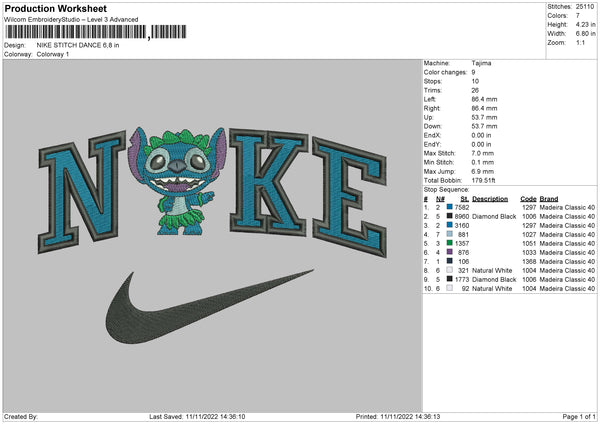The height and width of the screenshot is (424, 600).
Task: Click the St. column header
Action: (465, 199)
